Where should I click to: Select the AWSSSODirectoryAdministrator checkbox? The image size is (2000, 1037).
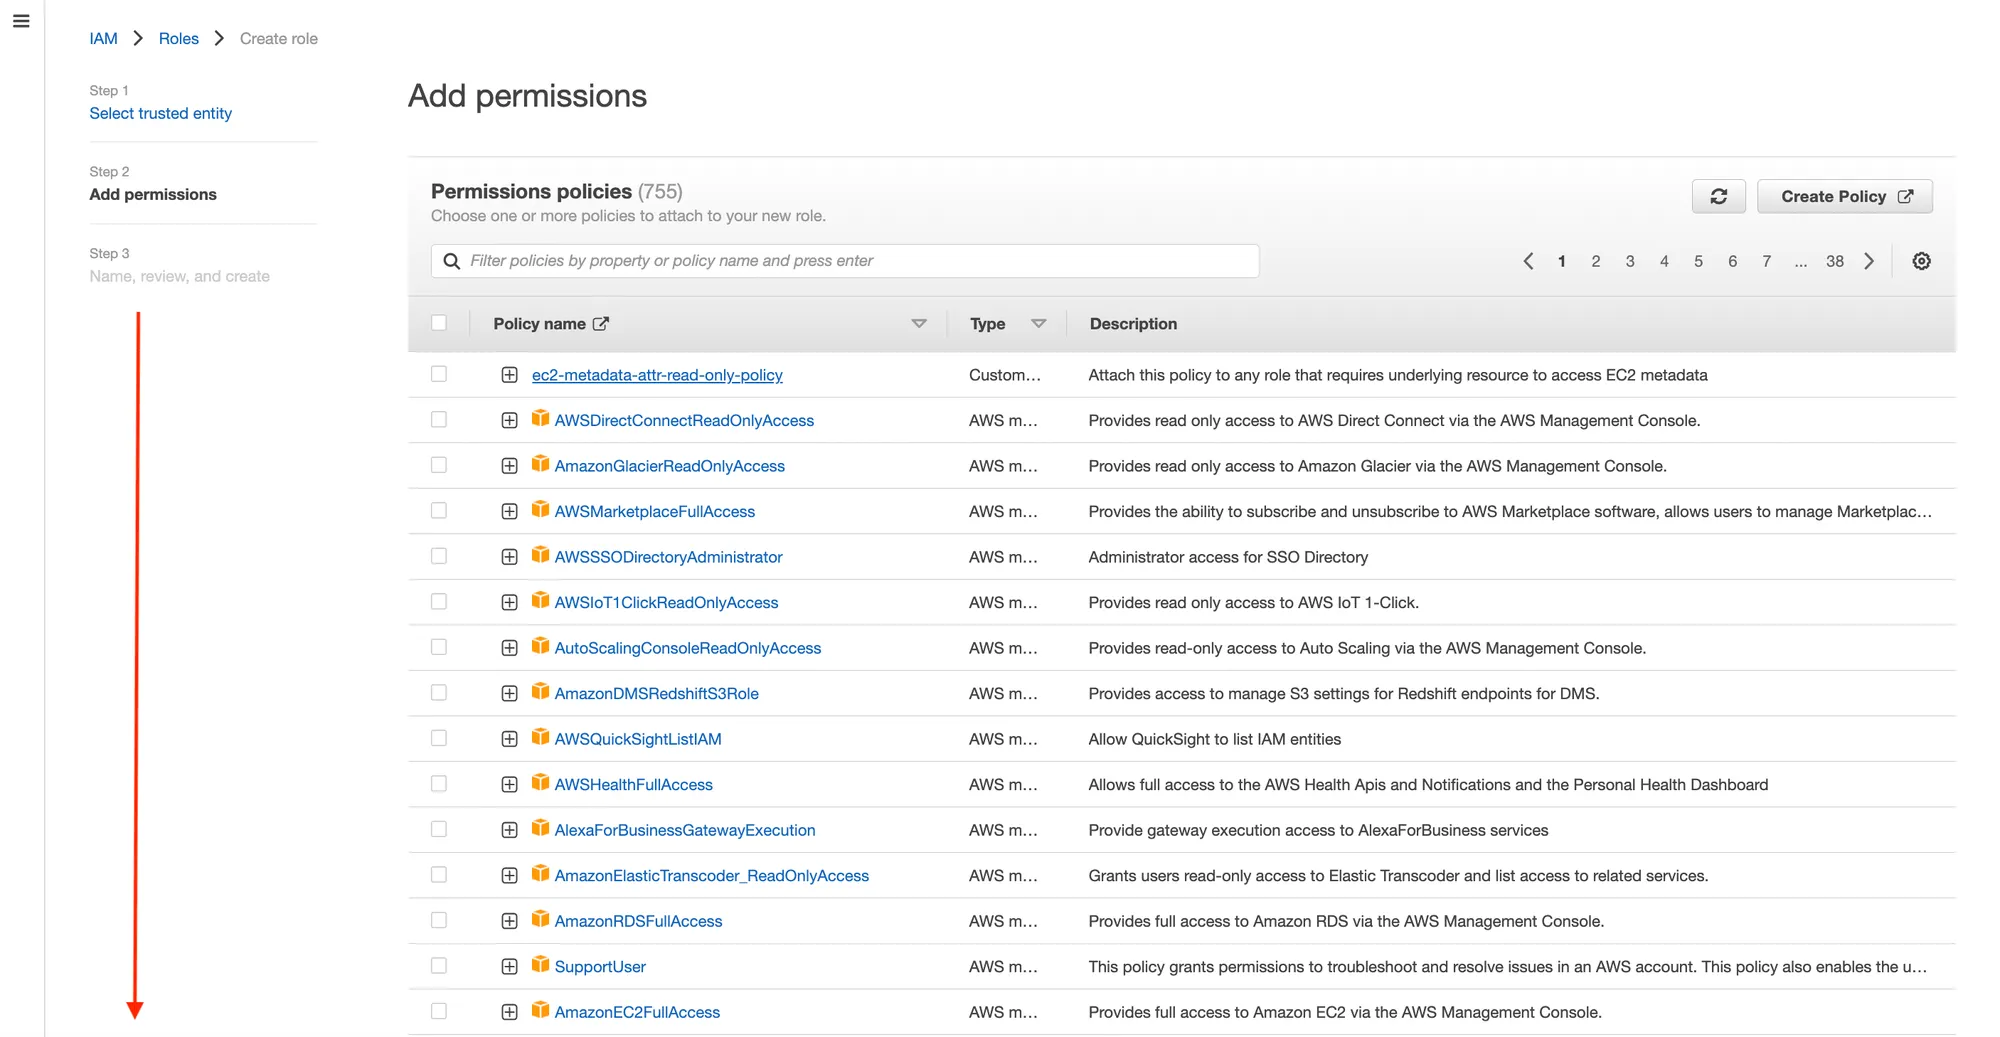pyautogui.click(x=439, y=556)
